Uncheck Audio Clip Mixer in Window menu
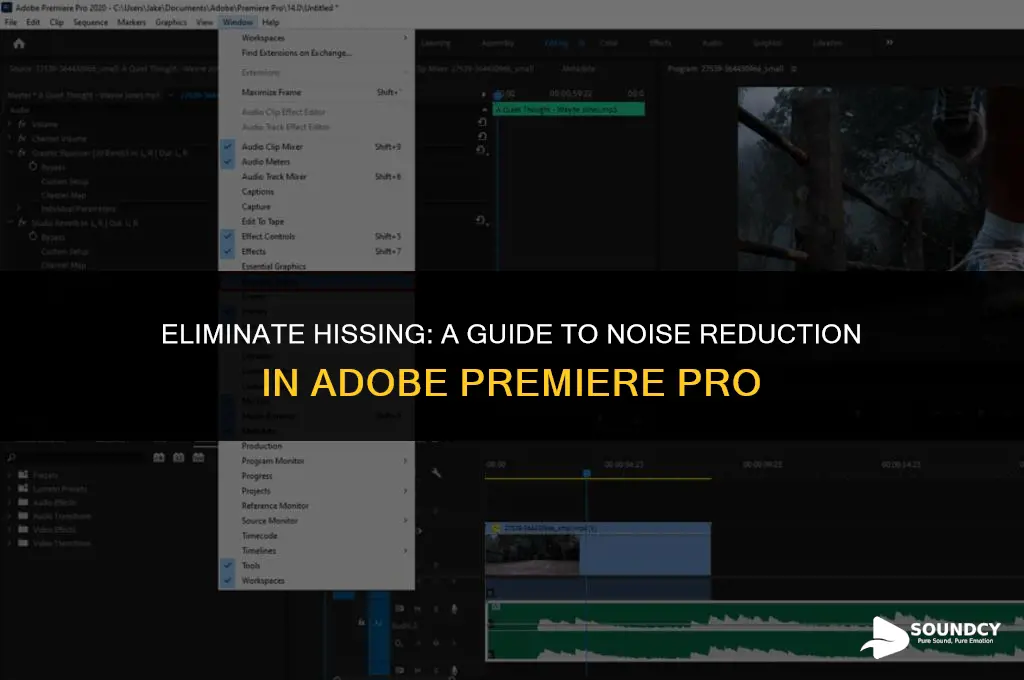The image size is (1024, 680). point(228,146)
